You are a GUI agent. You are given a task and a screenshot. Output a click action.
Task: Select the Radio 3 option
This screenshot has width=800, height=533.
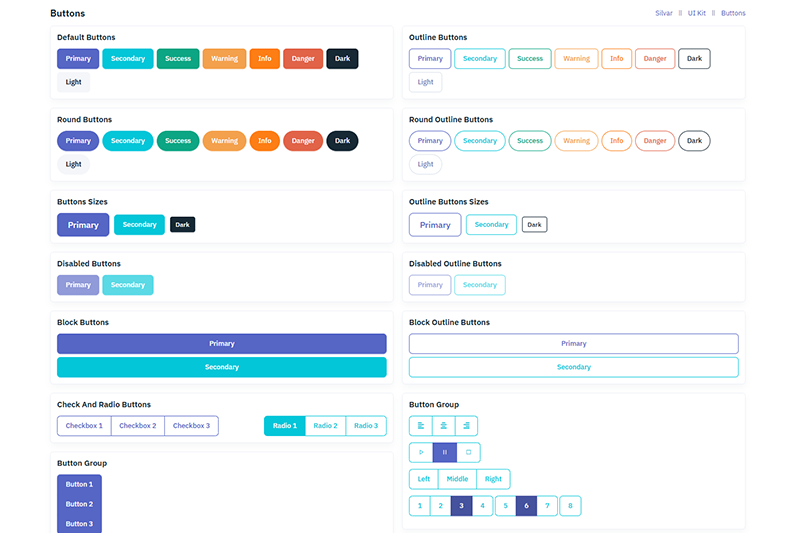pyautogui.click(x=366, y=426)
